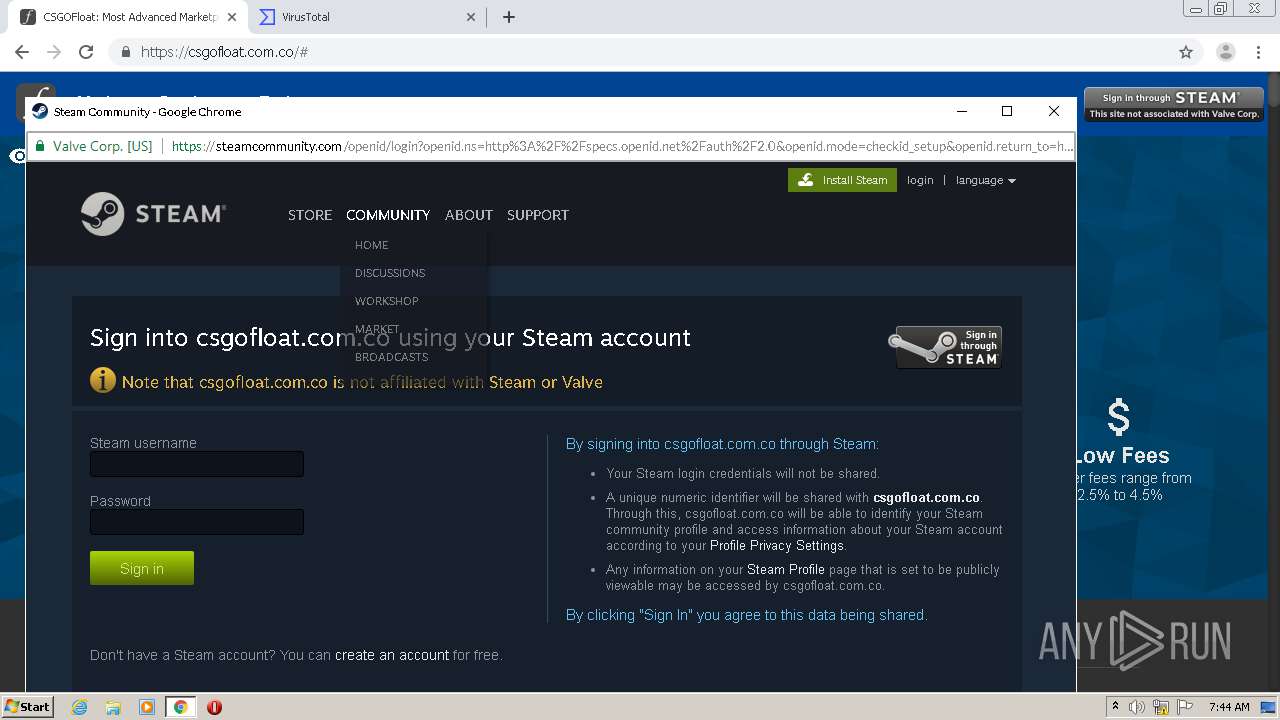The height and width of the screenshot is (720, 1280).
Task: Bookmark this page with the star icon
Action: point(1186,52)
